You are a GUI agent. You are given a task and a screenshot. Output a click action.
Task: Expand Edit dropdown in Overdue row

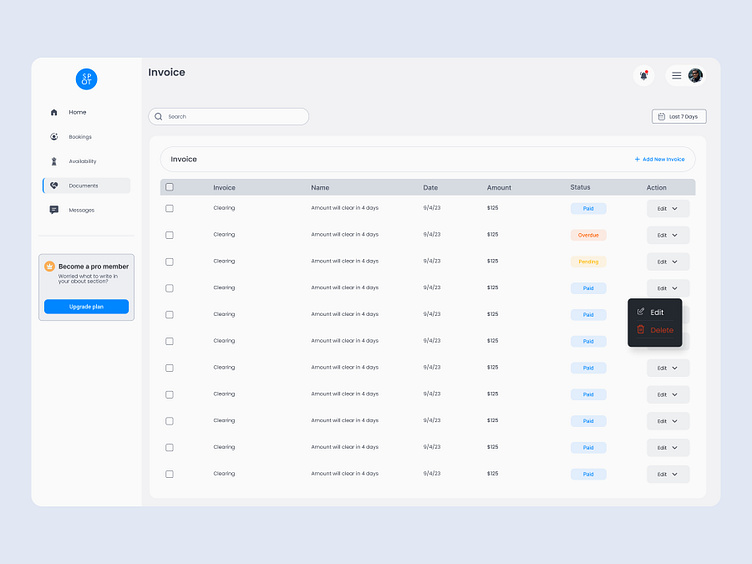pyautogui.click(x=668, y=235)
